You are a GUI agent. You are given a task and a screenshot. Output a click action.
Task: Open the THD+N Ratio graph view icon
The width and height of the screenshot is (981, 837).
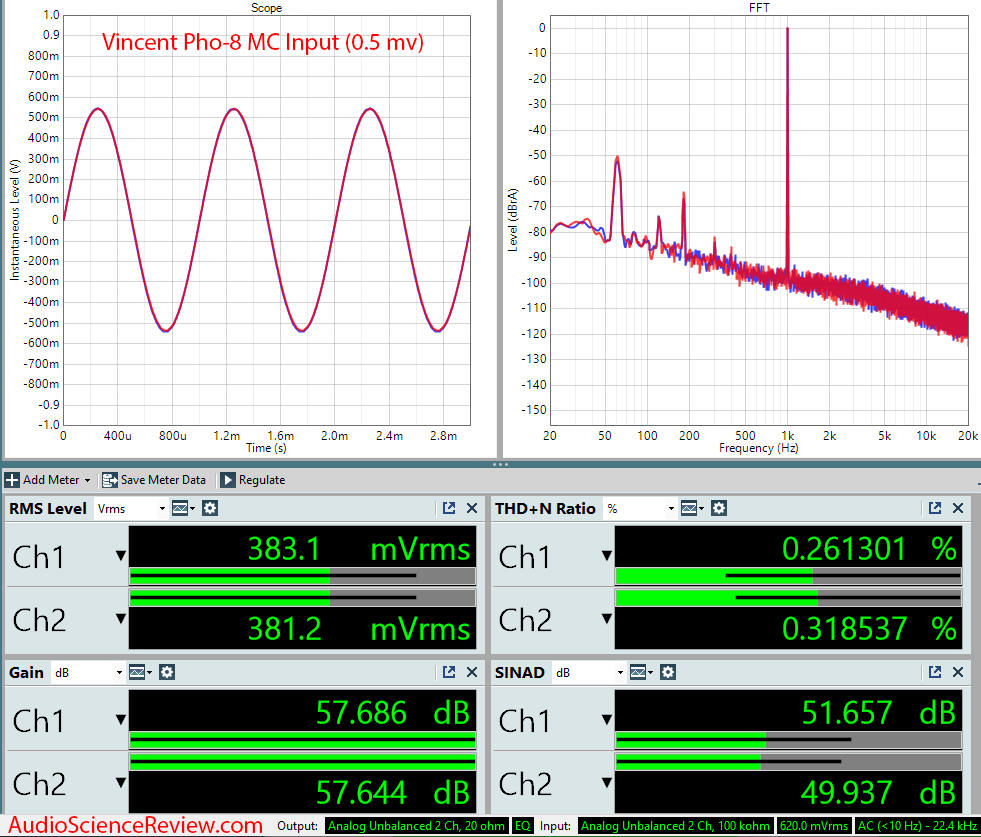(691, 509)
